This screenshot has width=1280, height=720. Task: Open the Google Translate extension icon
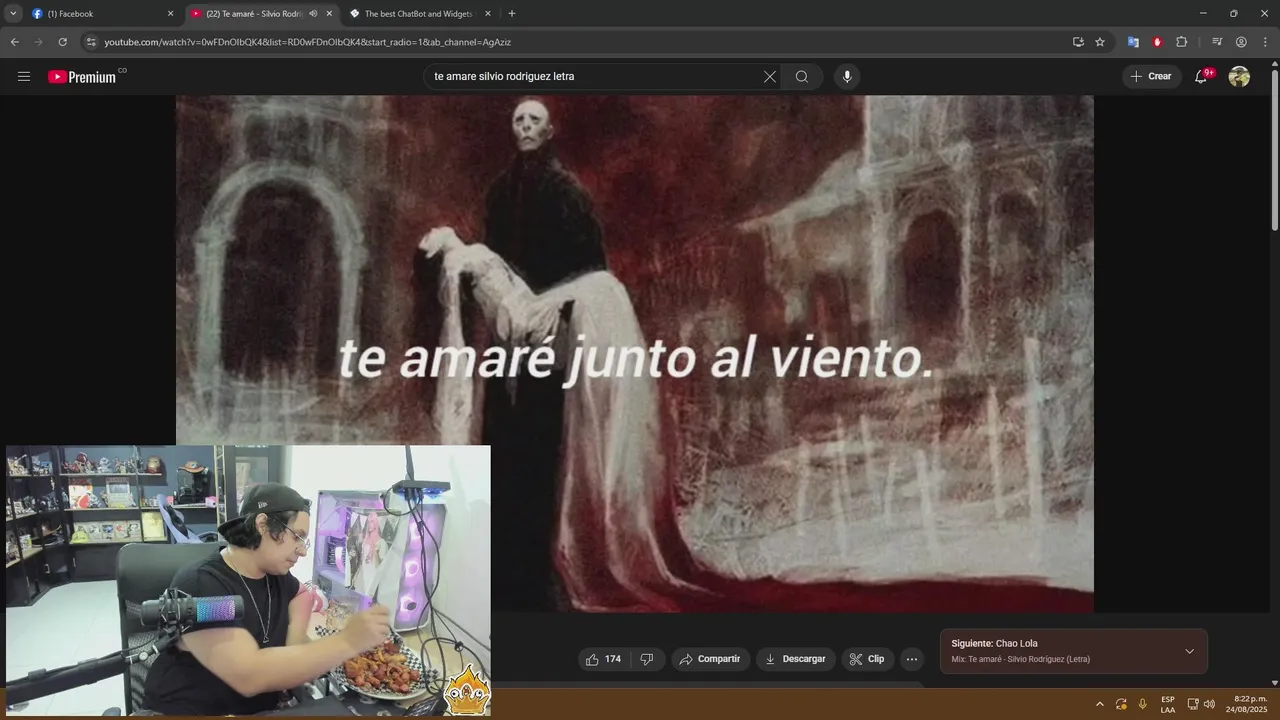point(1133,42)
